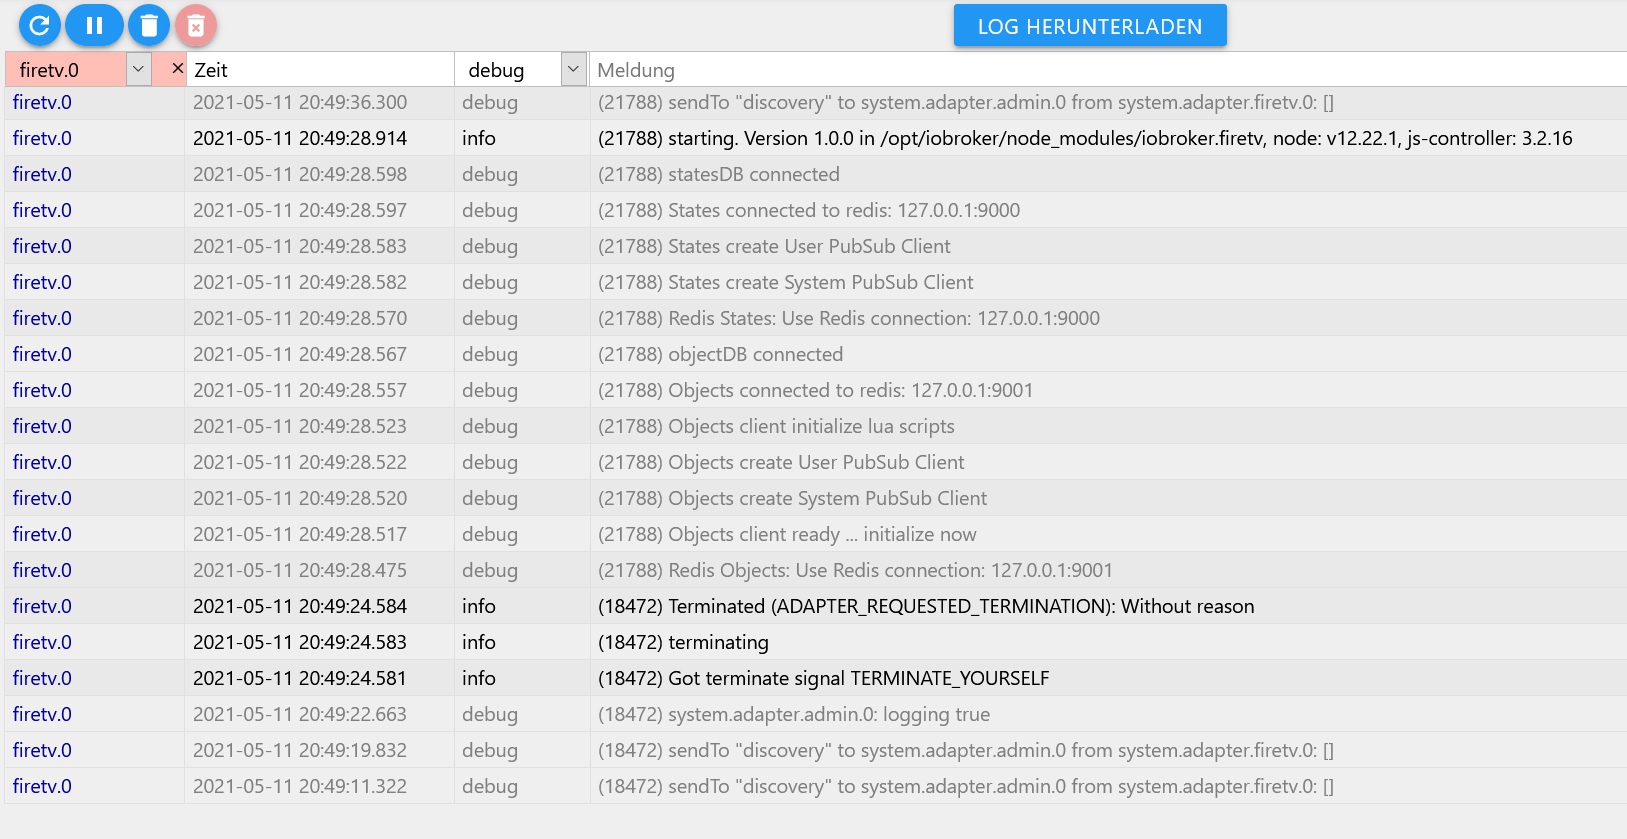This screenshot has width=1627, height=839.
Task: Click 'Redis Objects: Use Redis connection' message
Action: (855, 570)
